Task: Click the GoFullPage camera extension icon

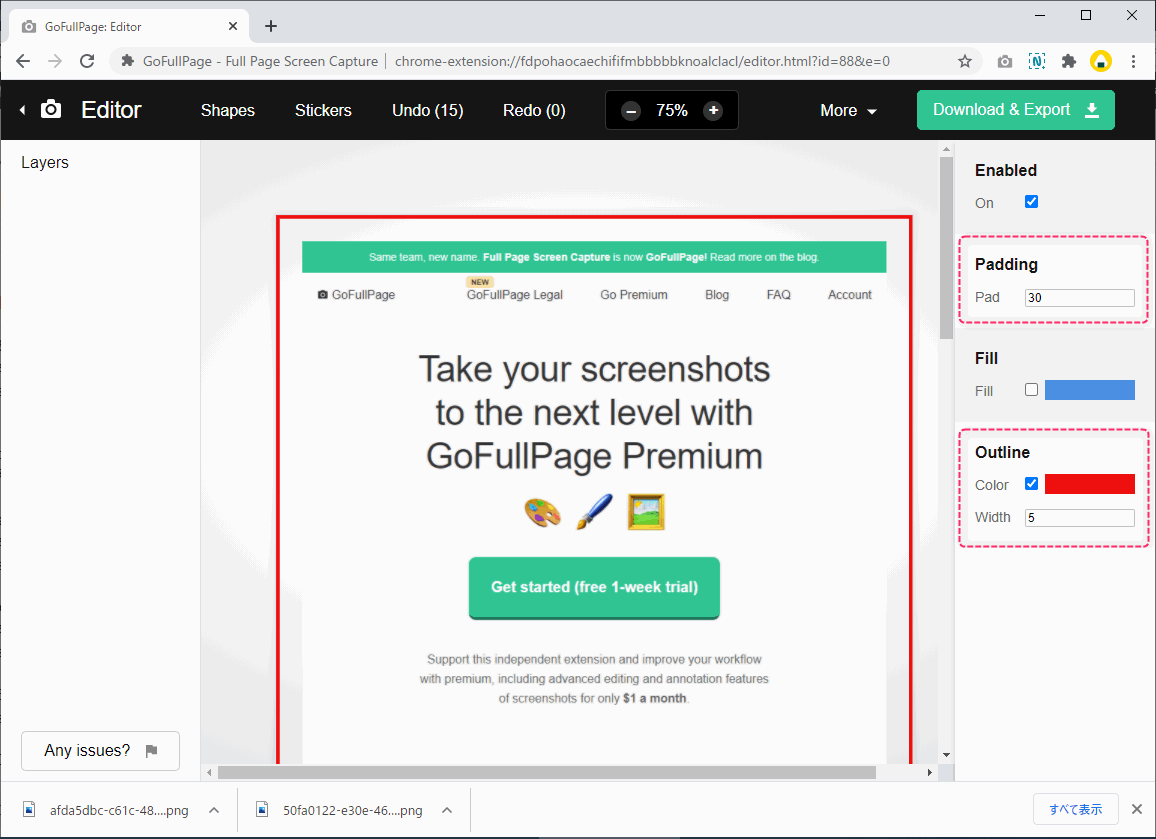Action: click(1005, 61)
